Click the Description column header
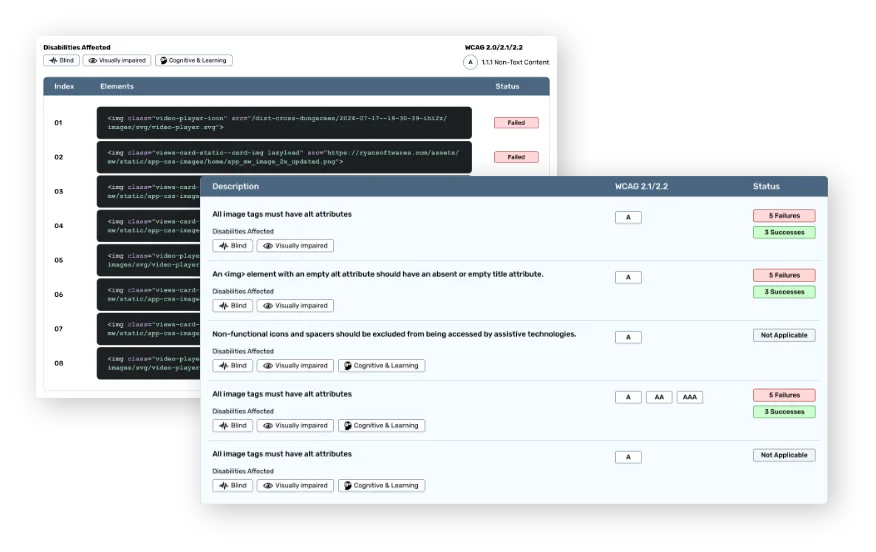 [x=235, y=187]
